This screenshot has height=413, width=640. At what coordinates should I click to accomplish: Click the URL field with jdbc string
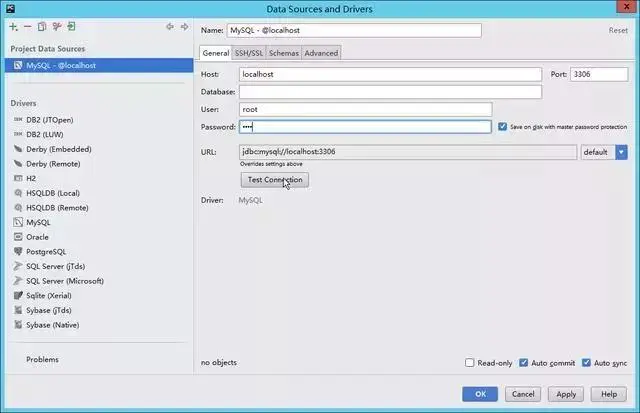408,152
